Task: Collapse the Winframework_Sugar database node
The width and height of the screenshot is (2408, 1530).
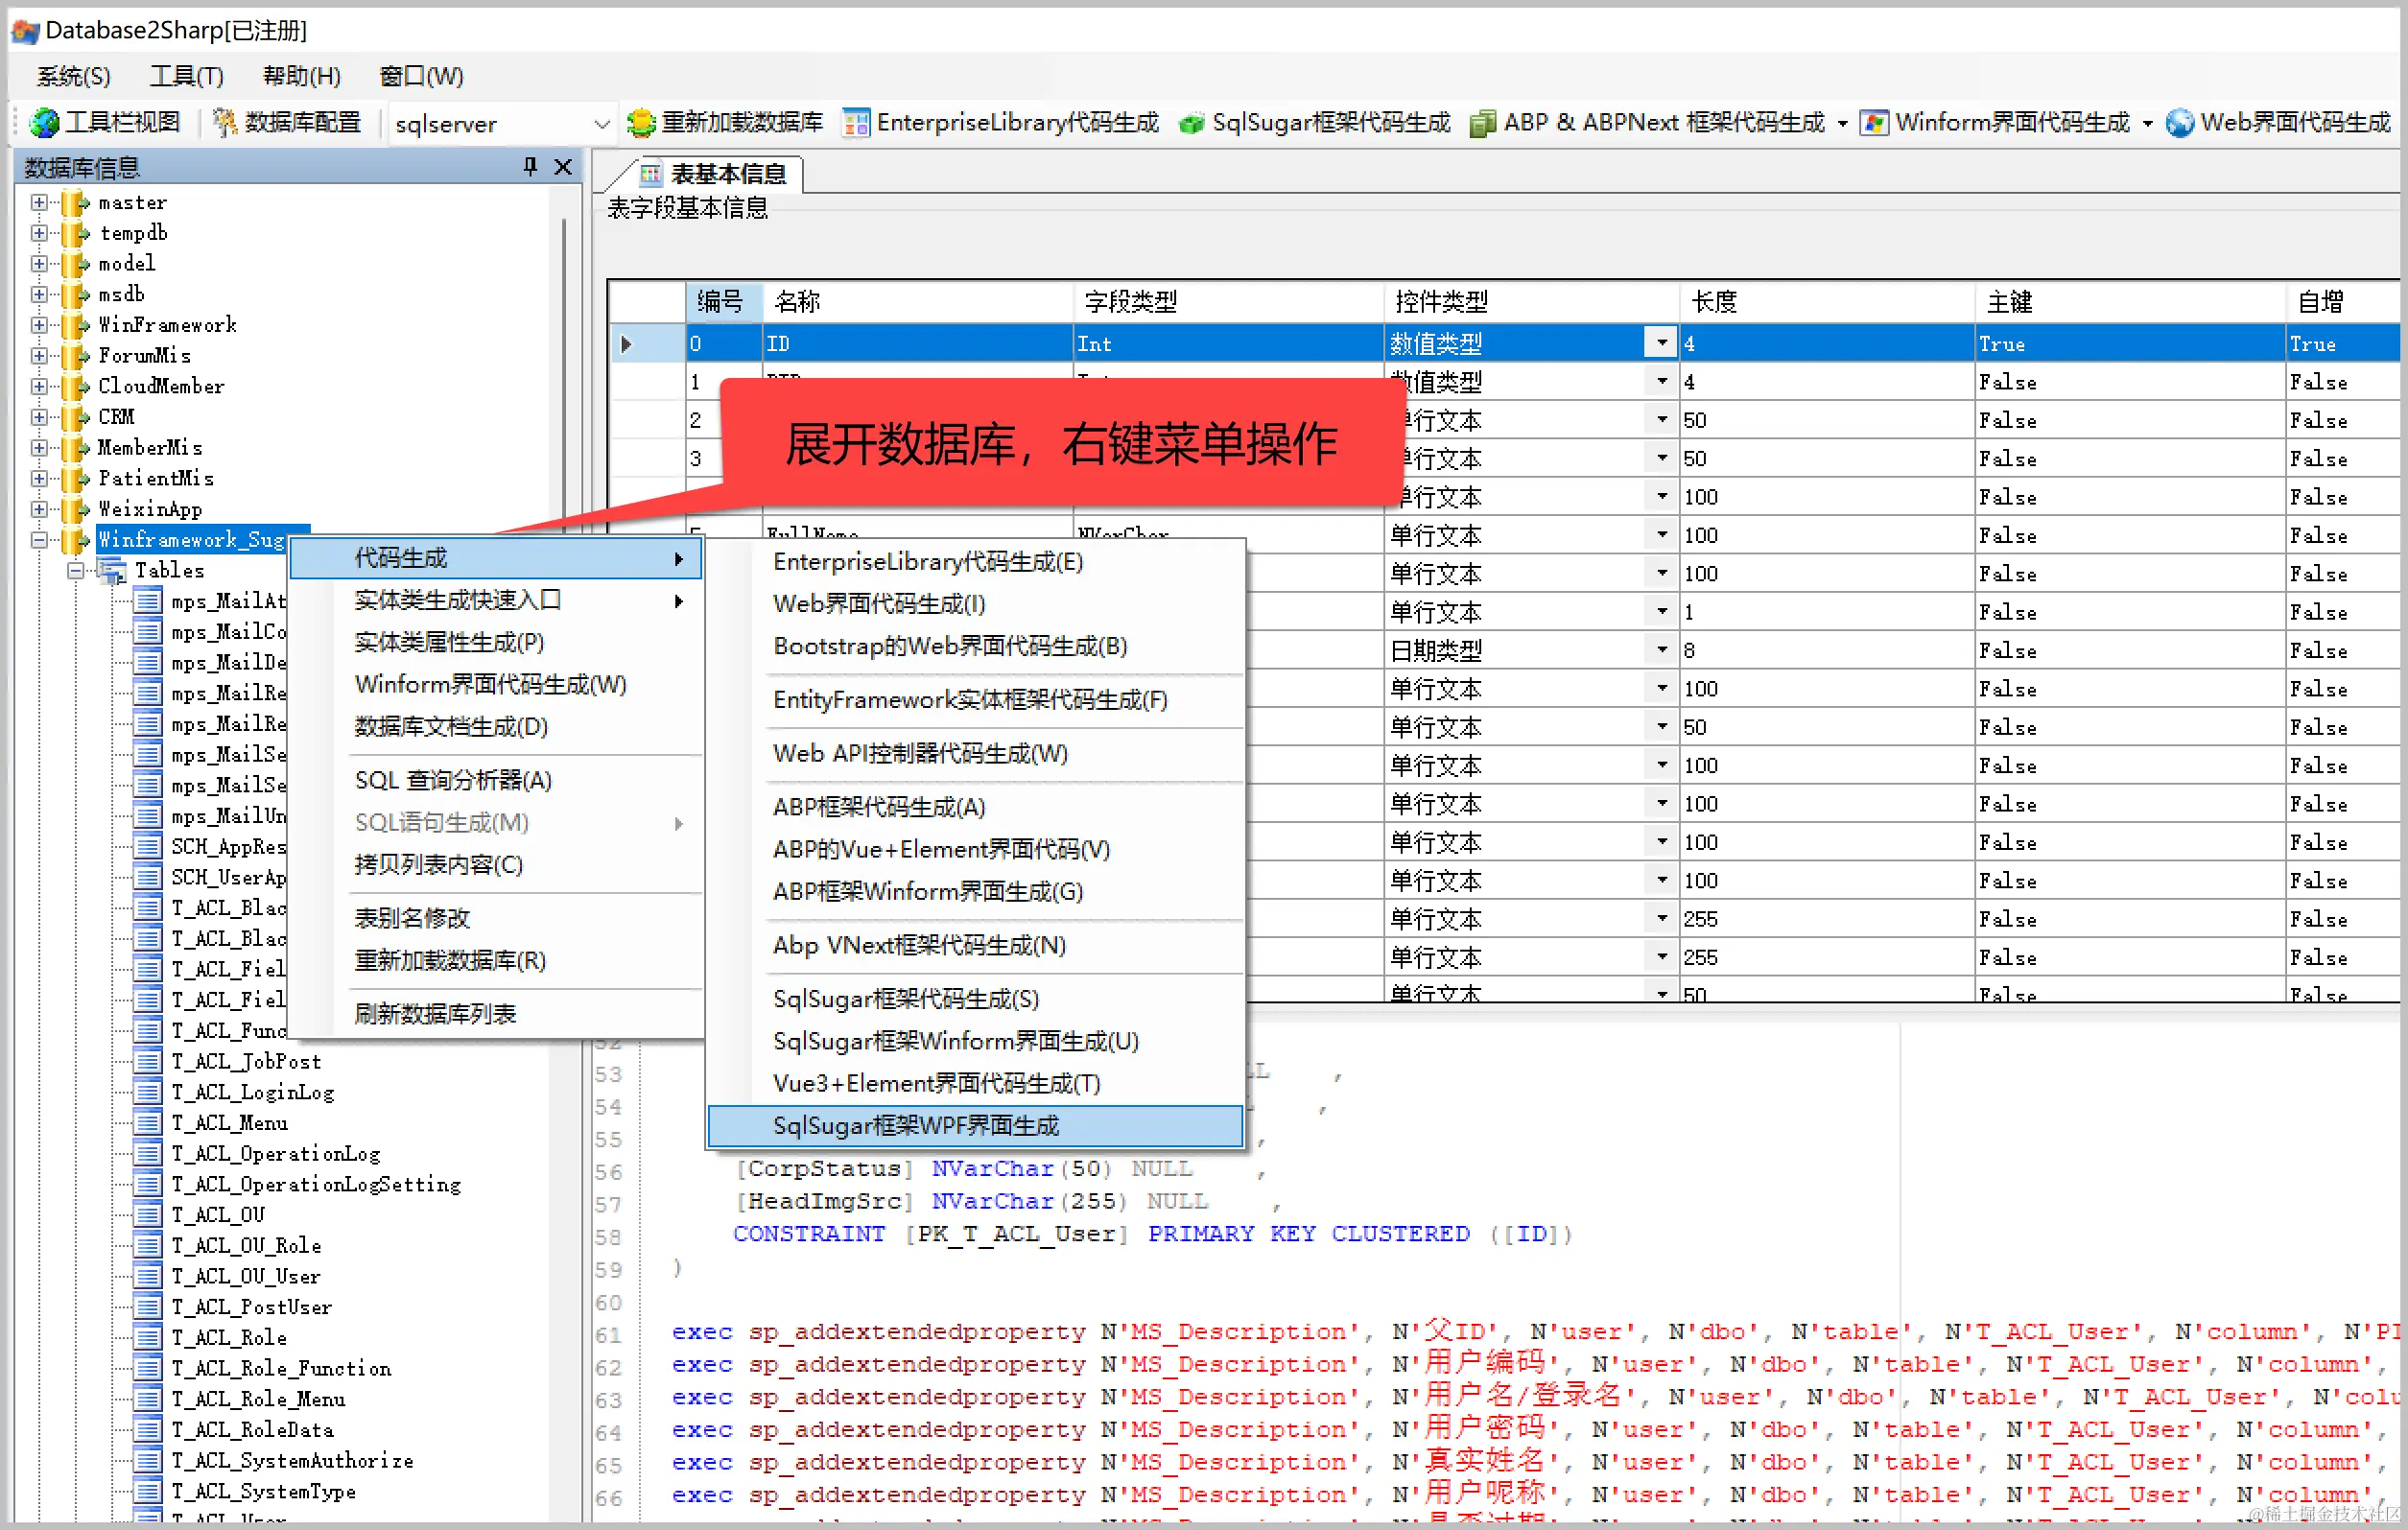Action: coord(38,540)
